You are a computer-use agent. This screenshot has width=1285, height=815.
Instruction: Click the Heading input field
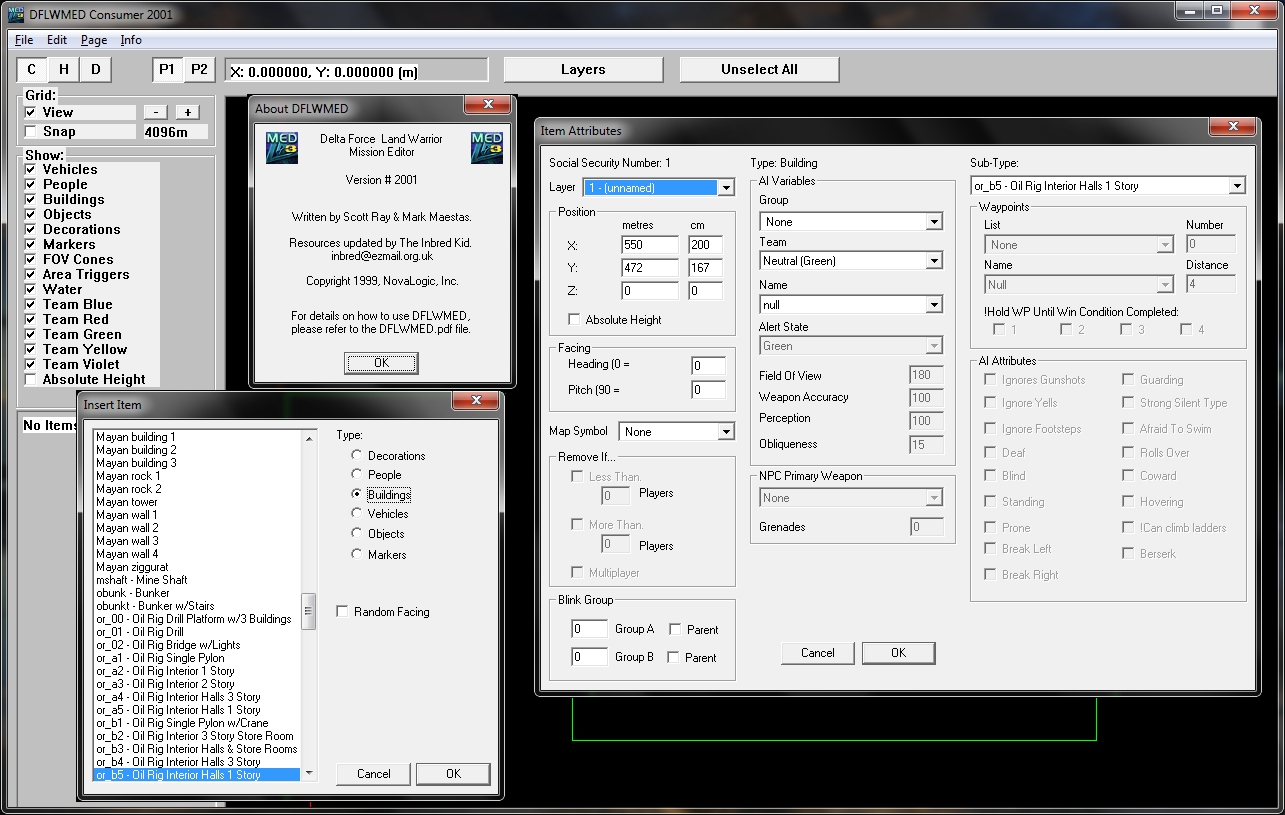pyautogui.click(x=708, y=366)
